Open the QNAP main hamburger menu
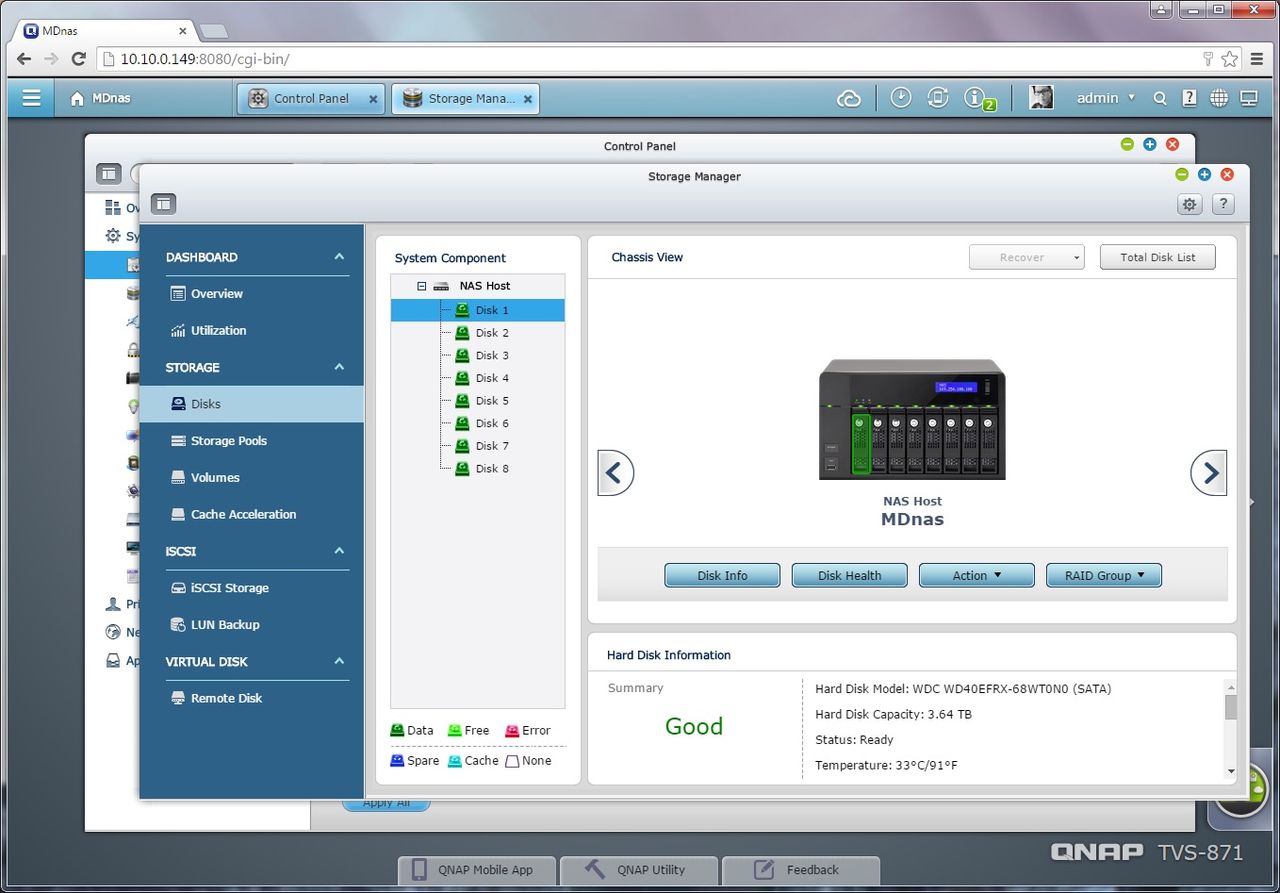The width and height of the screenshot is (1280, 893). pyautogui.click(x=31, y=98)
